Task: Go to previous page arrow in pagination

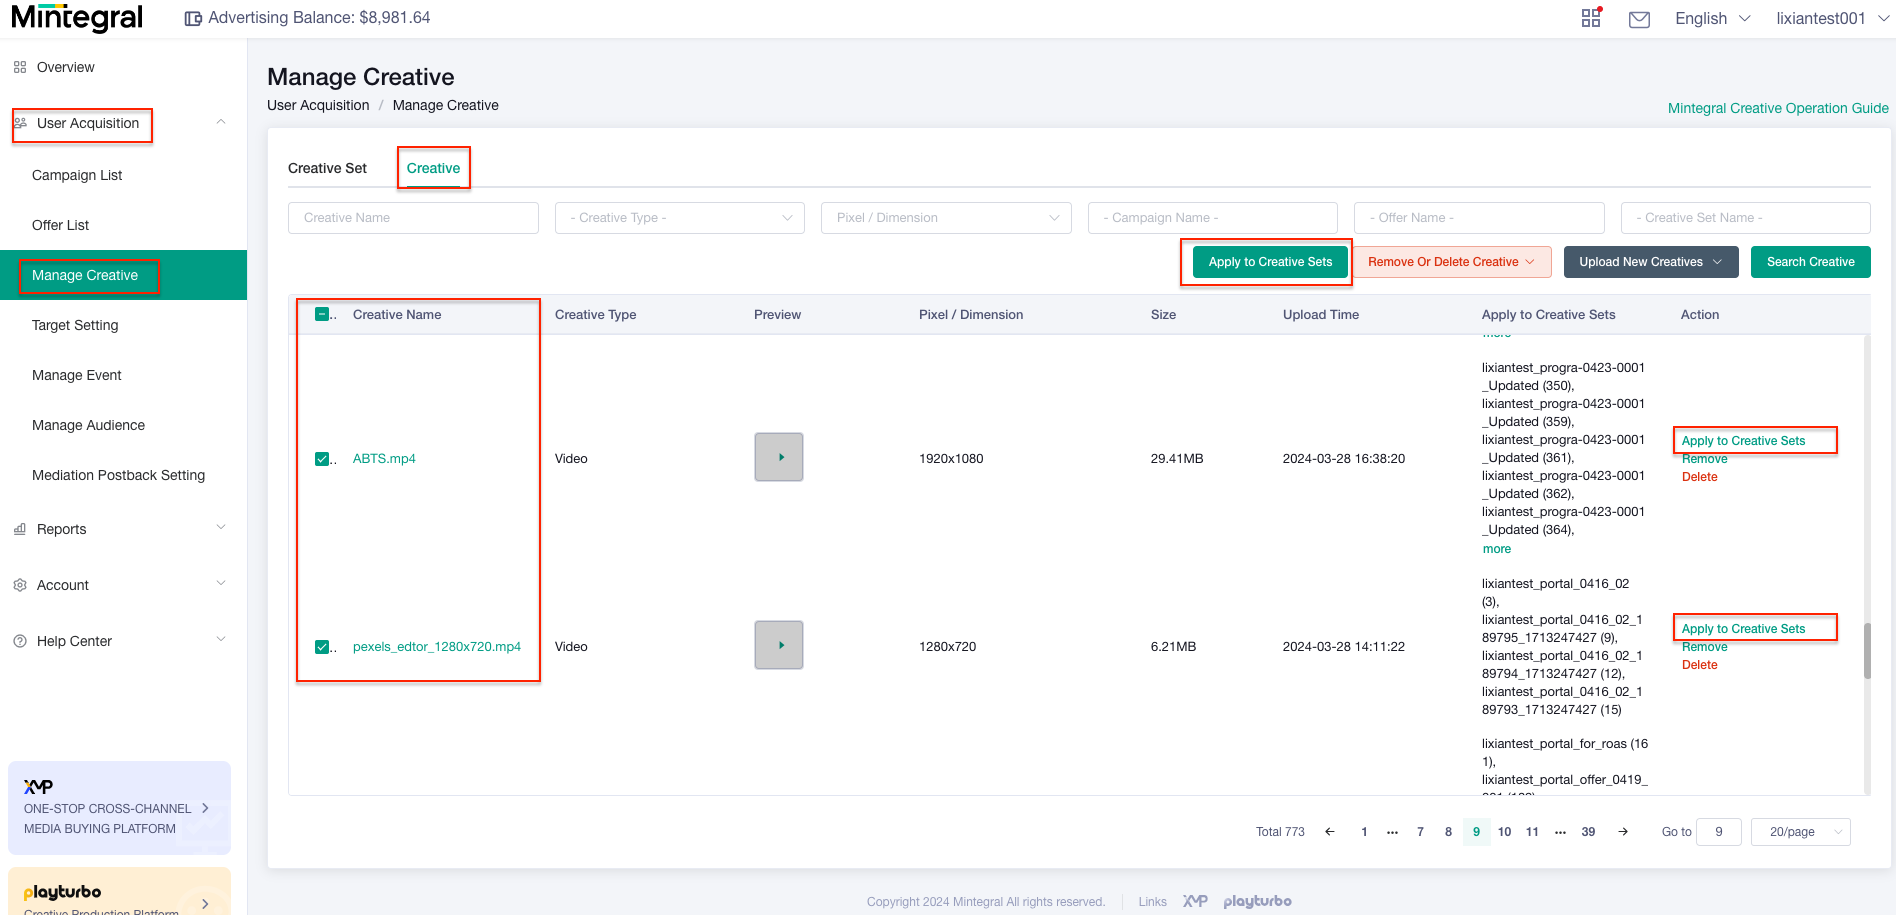Action: point(1330,832)
